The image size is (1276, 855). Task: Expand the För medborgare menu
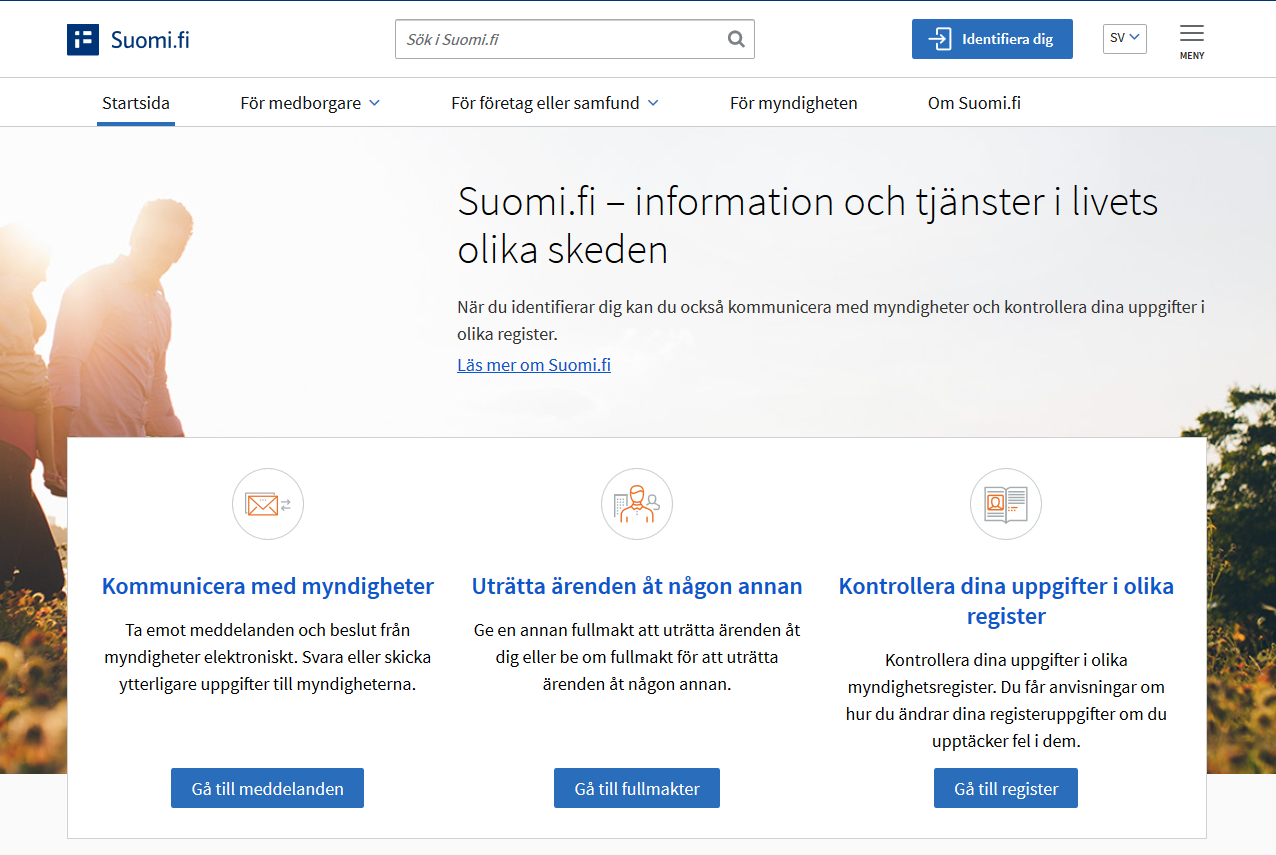[310, 103]
